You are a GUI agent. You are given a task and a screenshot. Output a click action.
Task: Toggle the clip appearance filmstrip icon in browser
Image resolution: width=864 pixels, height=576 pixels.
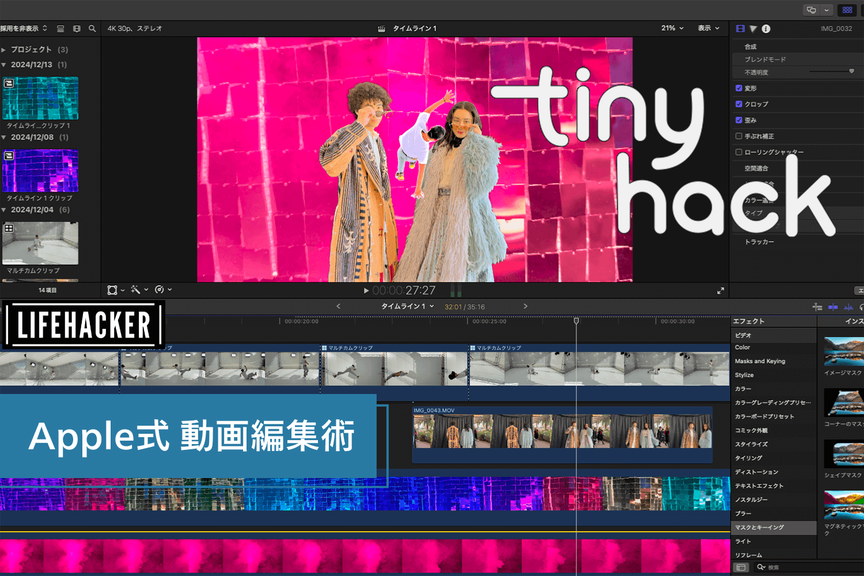(x=60, y=29)
